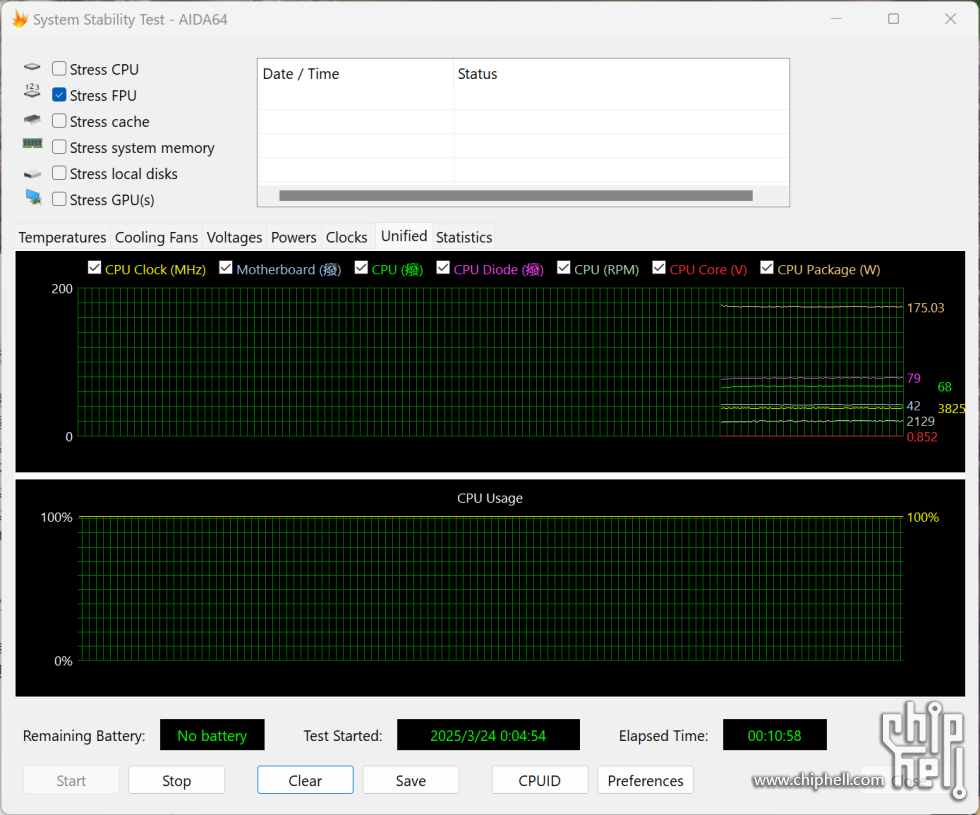Click the No battery status field
Screen dimensions: 980x815
click(x=212, y=735)
